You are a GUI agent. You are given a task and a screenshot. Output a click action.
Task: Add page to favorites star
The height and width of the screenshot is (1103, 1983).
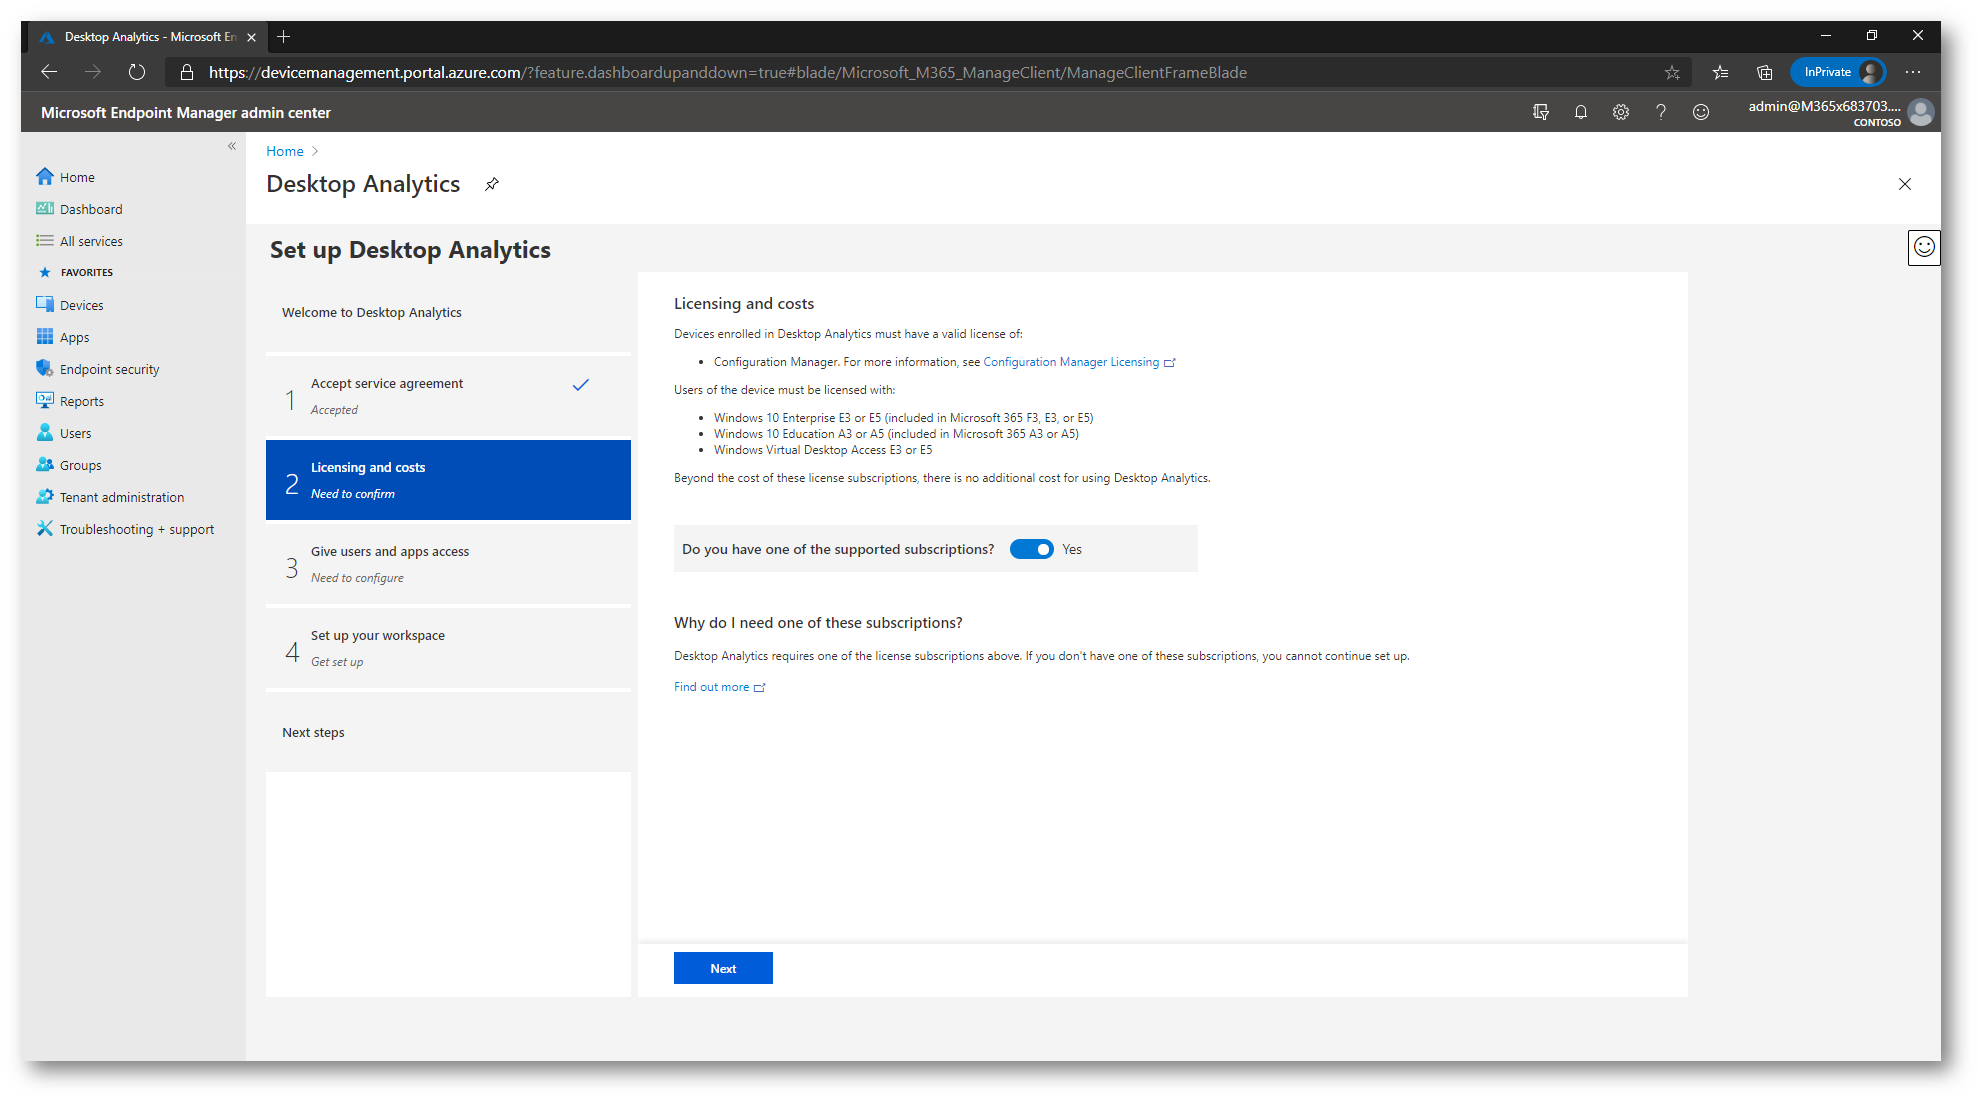click(1672, 72)
